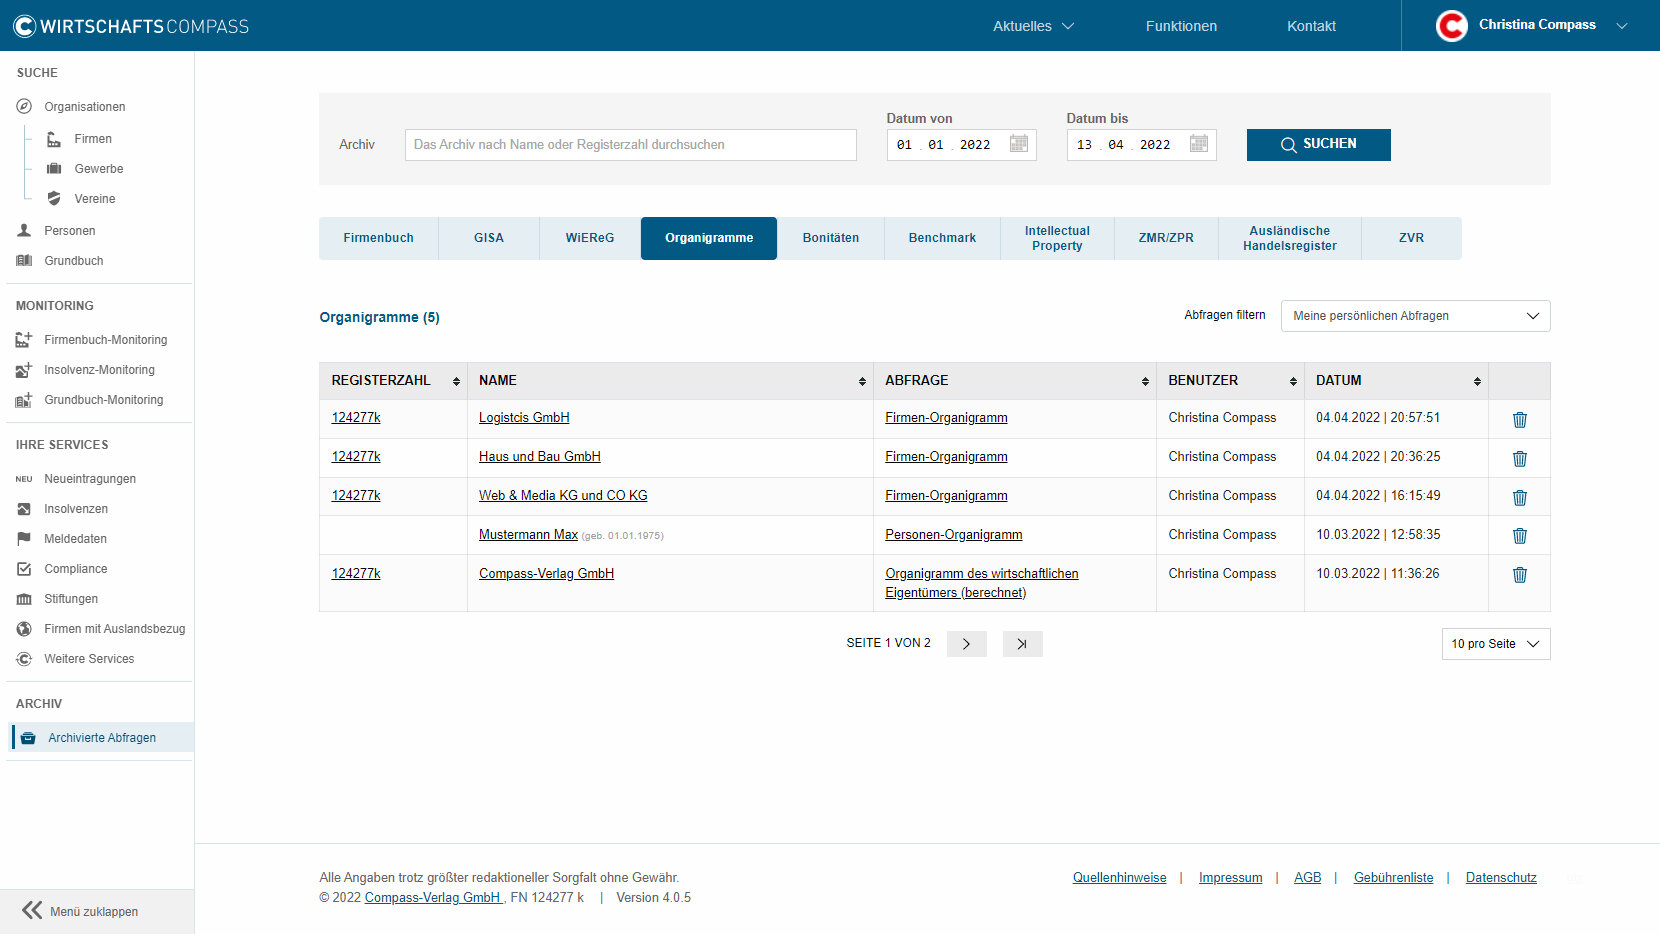1660x934 pixels.
Task: Collapse menu via double-chevron icon
Action: tap(32, 910)
